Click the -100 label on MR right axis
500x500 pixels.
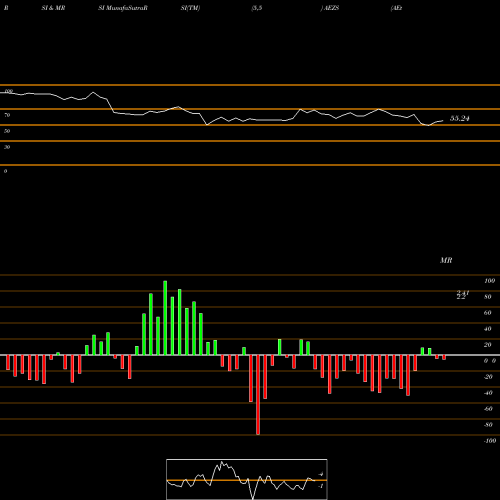pyautogui.click(x=490, y=441)
